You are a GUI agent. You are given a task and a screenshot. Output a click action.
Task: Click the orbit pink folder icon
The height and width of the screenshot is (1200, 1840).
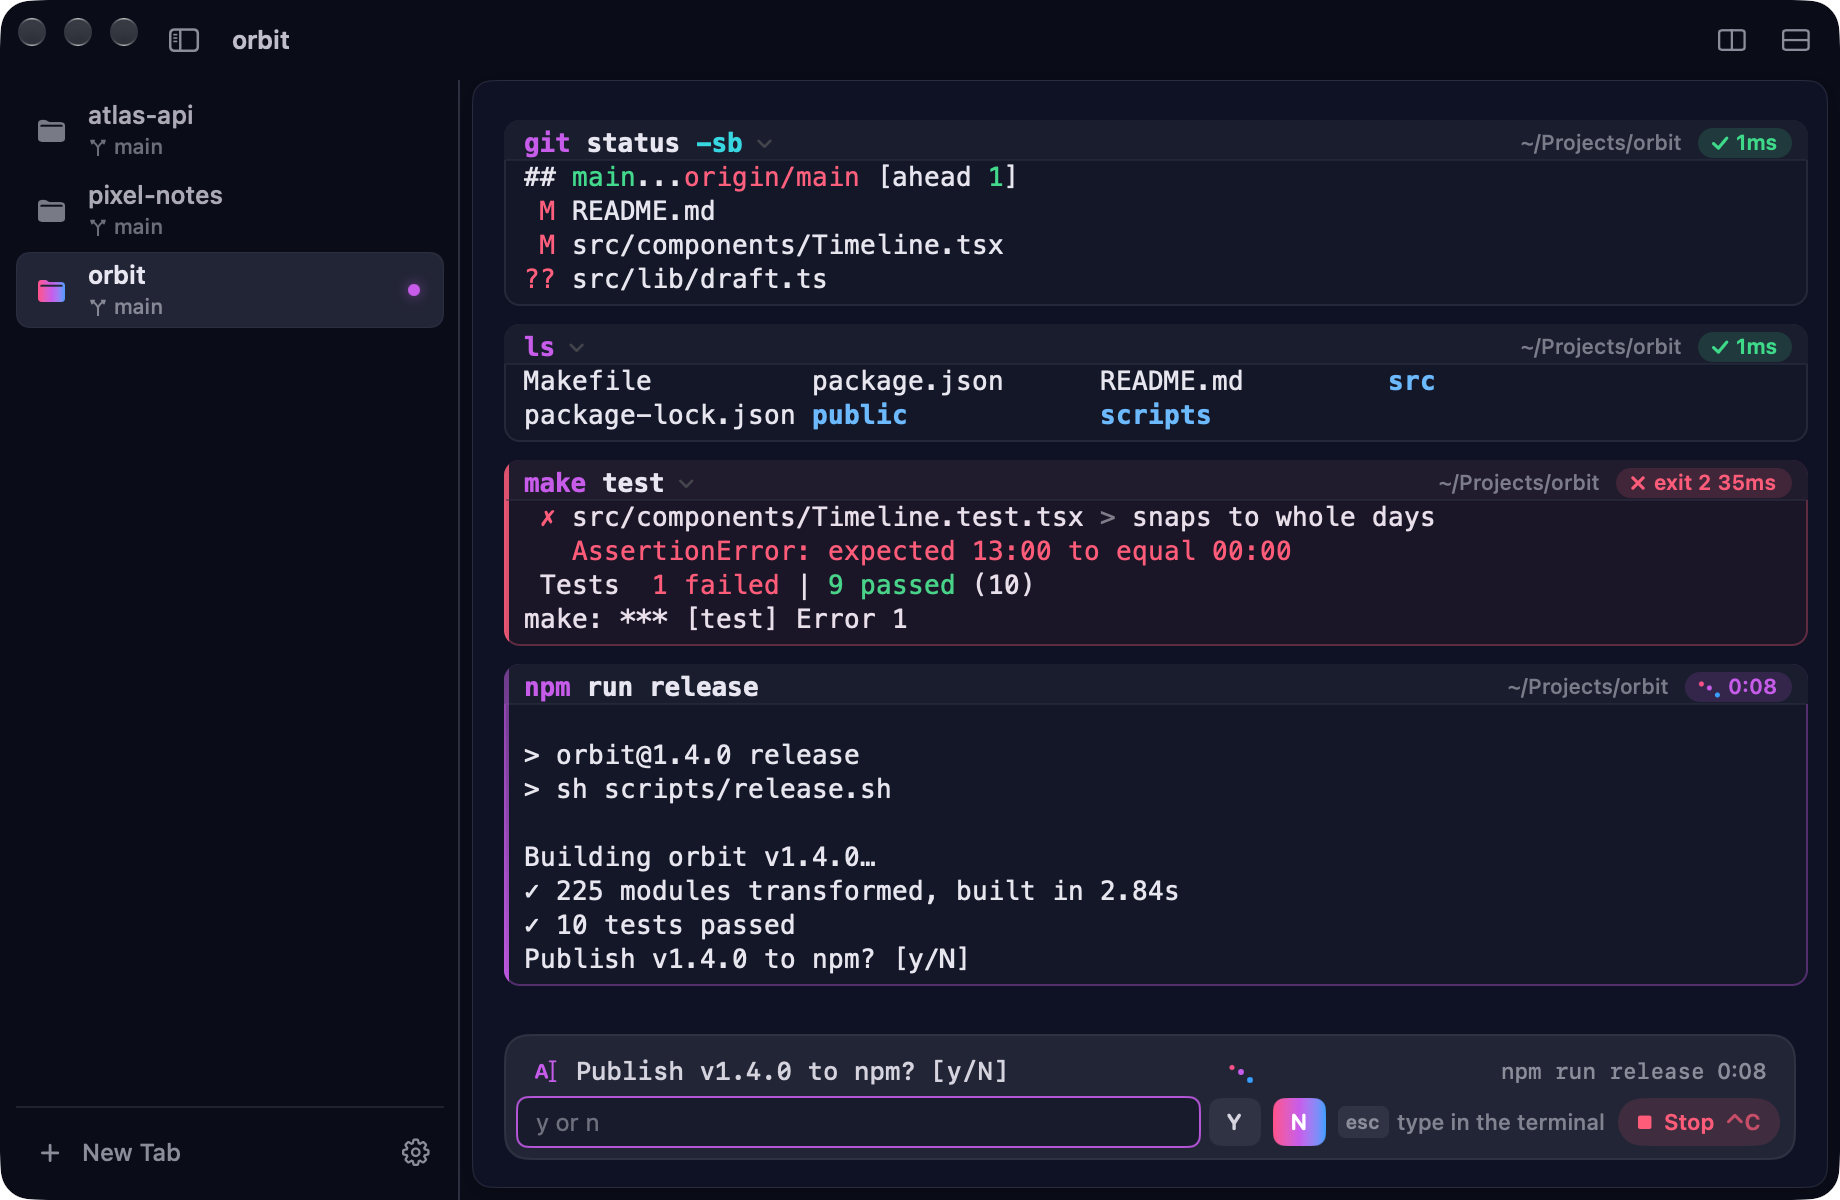52,291
